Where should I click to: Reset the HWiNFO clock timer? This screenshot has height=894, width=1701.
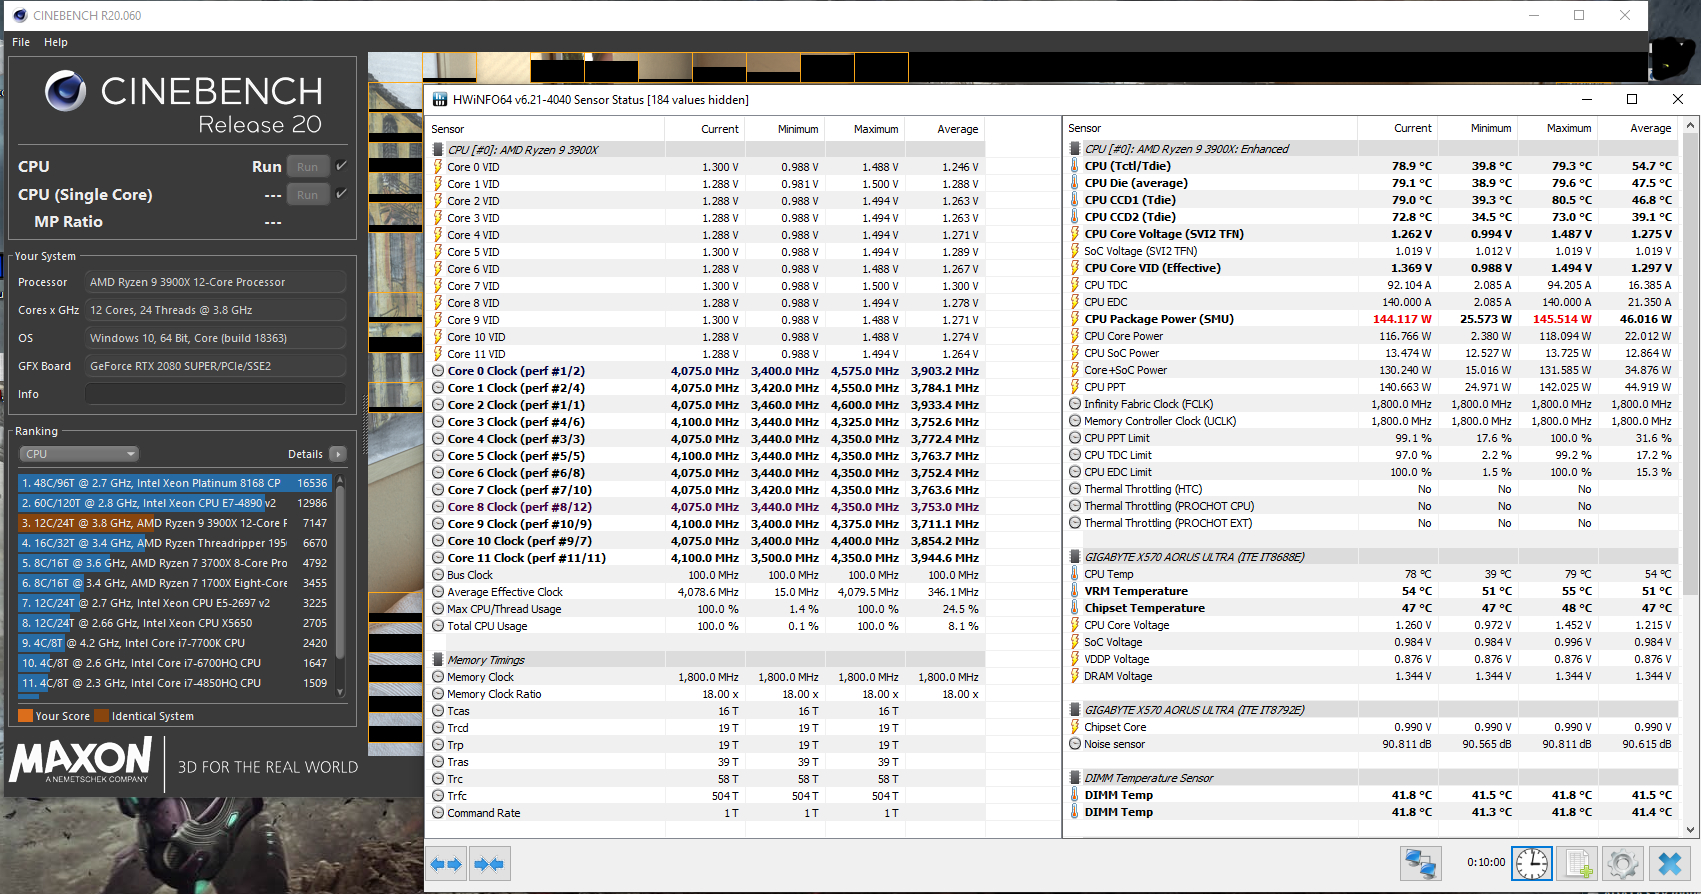click(x=1531, y=863)
